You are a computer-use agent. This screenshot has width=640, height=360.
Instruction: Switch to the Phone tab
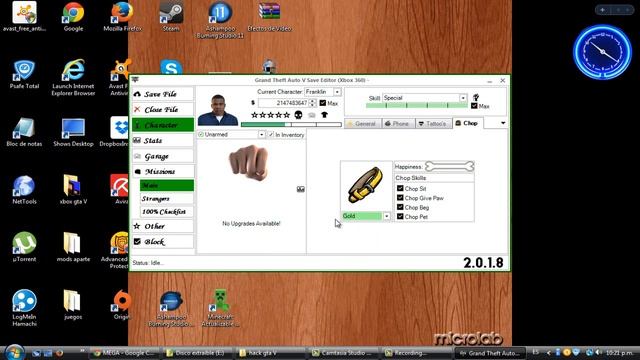click(x=398, y=123)
